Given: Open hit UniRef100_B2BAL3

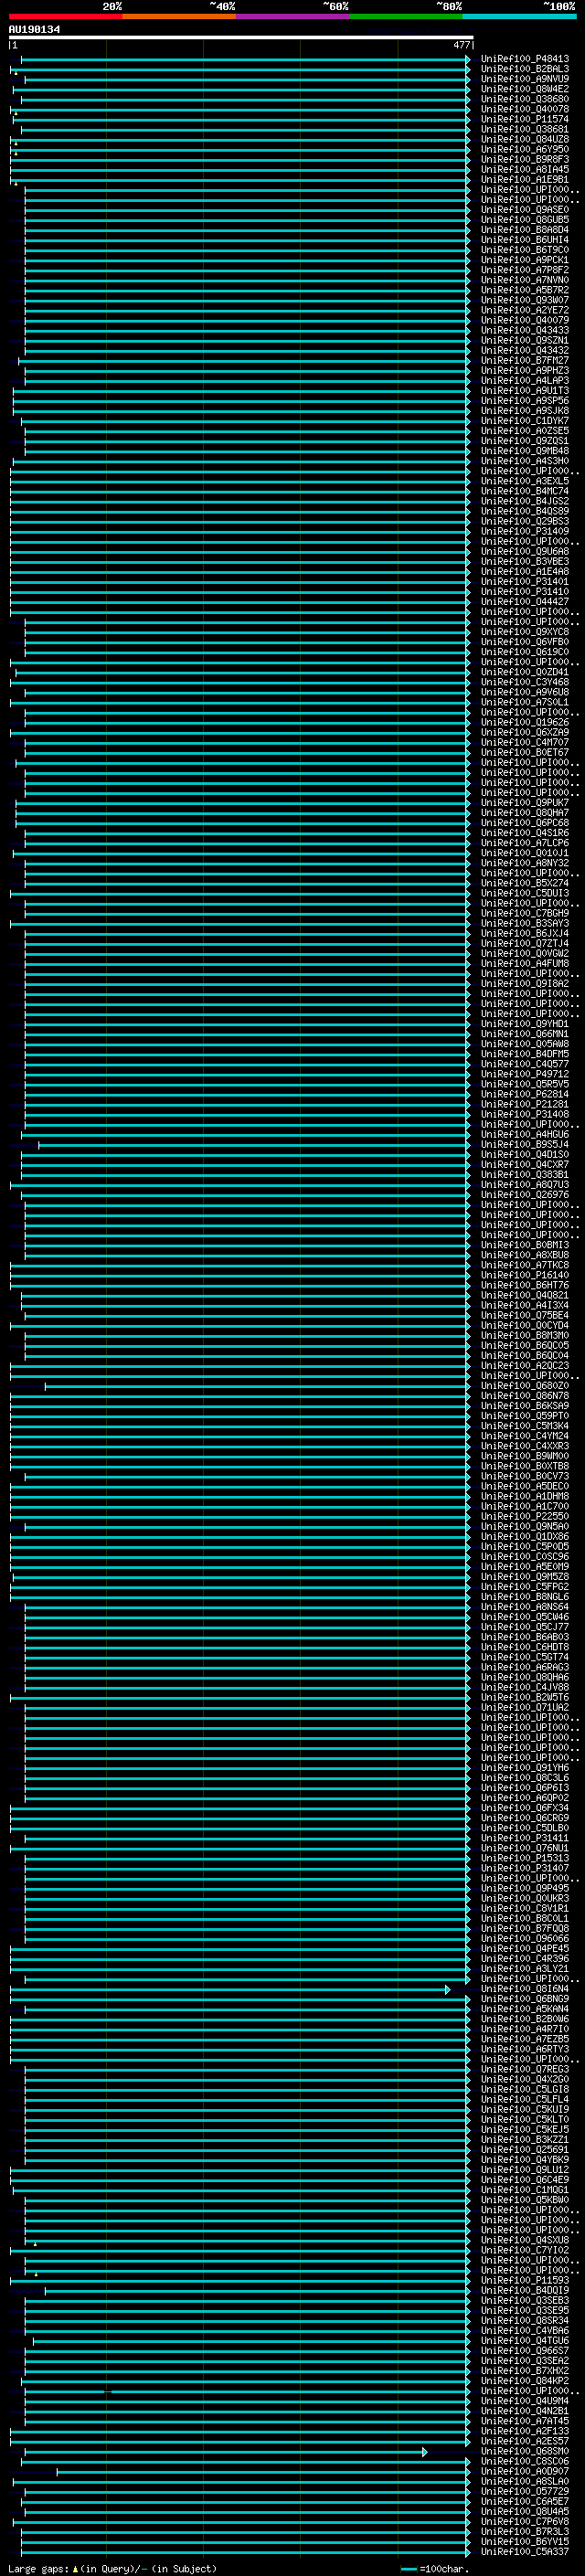Looking at the screenshot, I should [x=525, y=69].
